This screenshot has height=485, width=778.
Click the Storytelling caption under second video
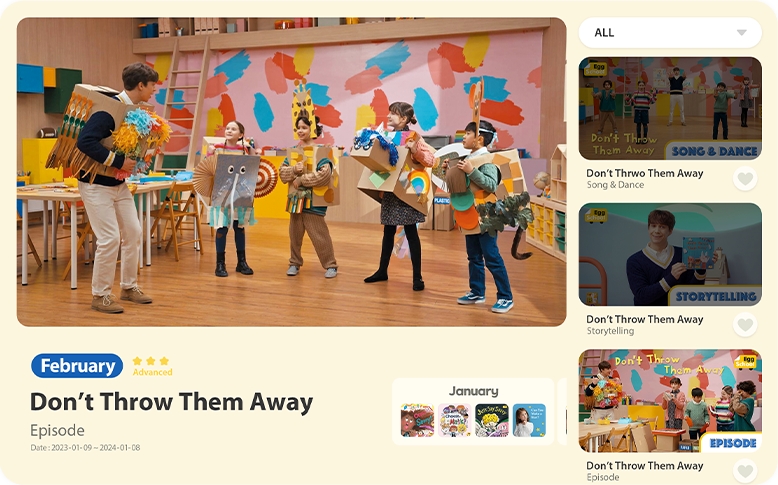point(610,331)
